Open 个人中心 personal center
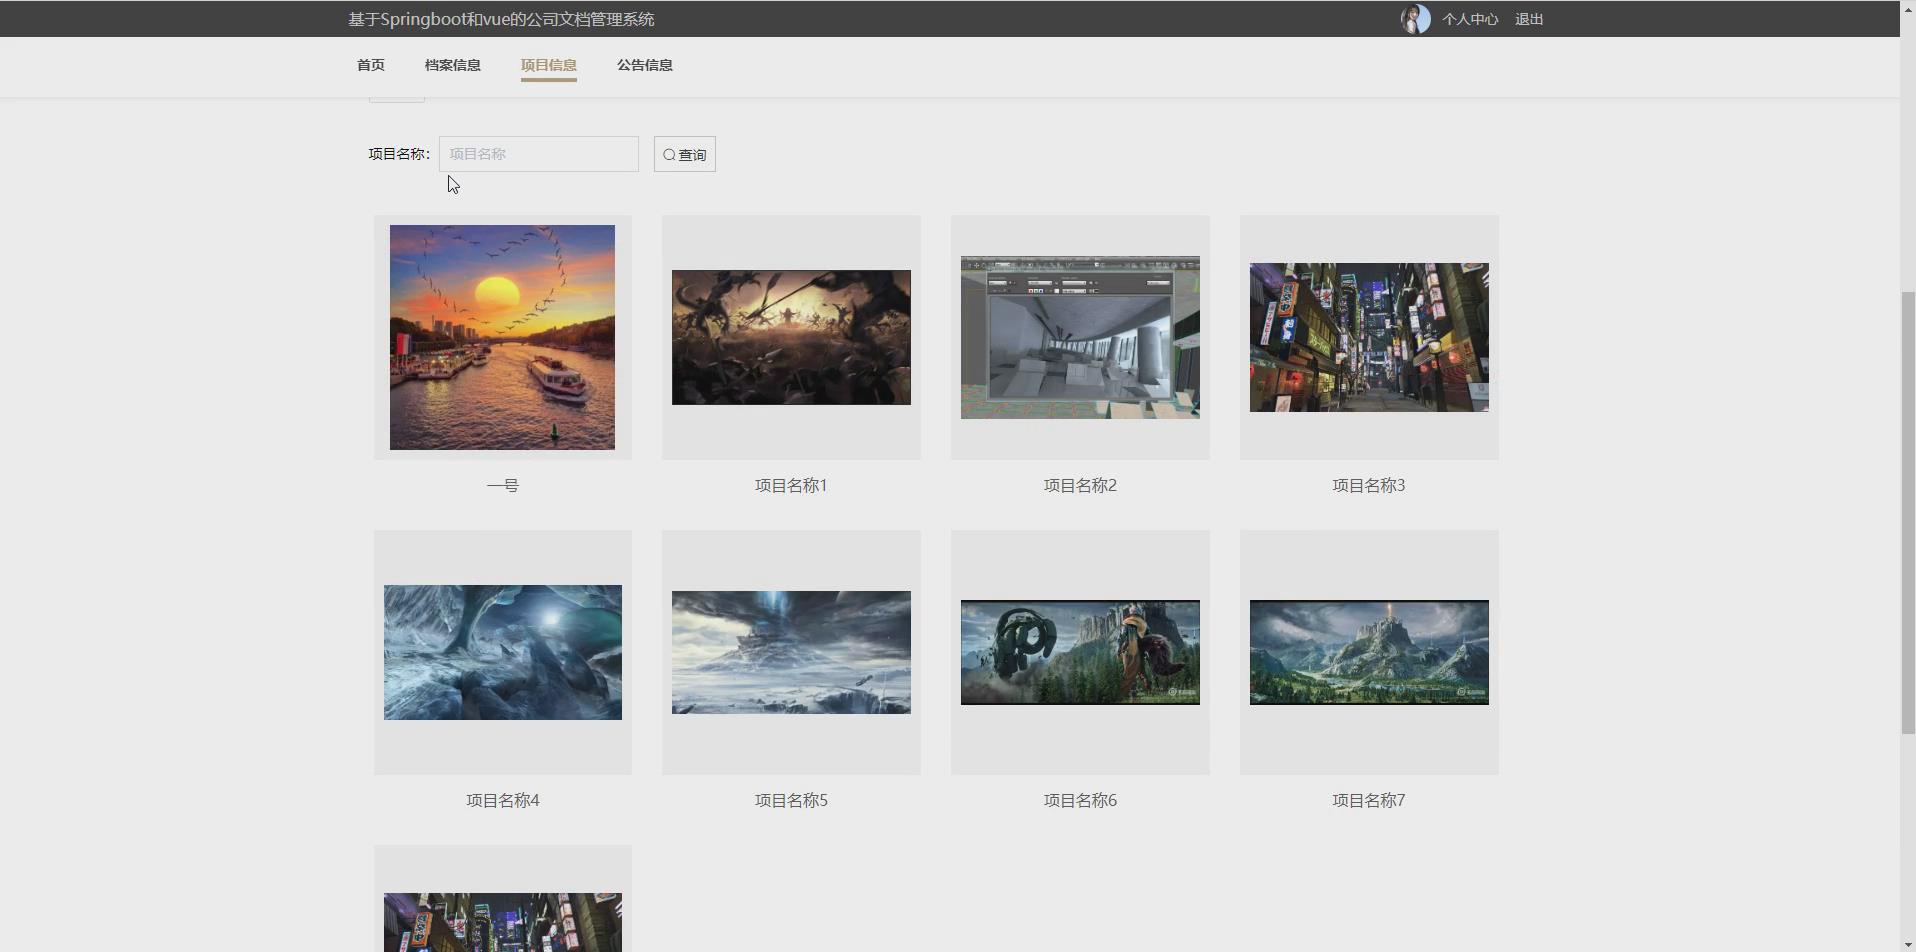Viewport: 1916px width, 952px height. pos(1470,19)
